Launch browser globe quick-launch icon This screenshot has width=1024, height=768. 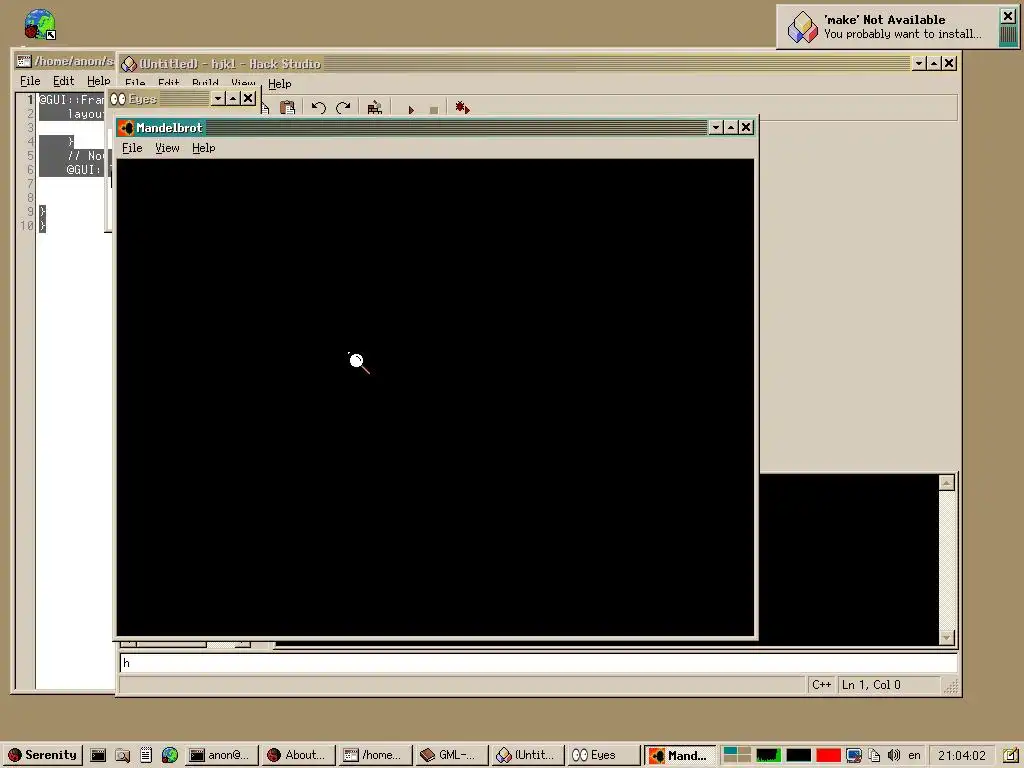point(170,755)
